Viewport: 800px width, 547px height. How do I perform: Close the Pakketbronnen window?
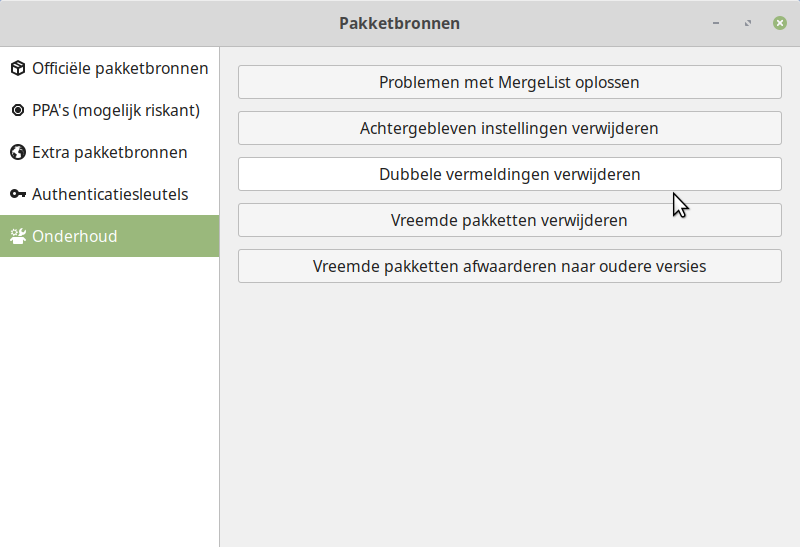pos(780,23)
